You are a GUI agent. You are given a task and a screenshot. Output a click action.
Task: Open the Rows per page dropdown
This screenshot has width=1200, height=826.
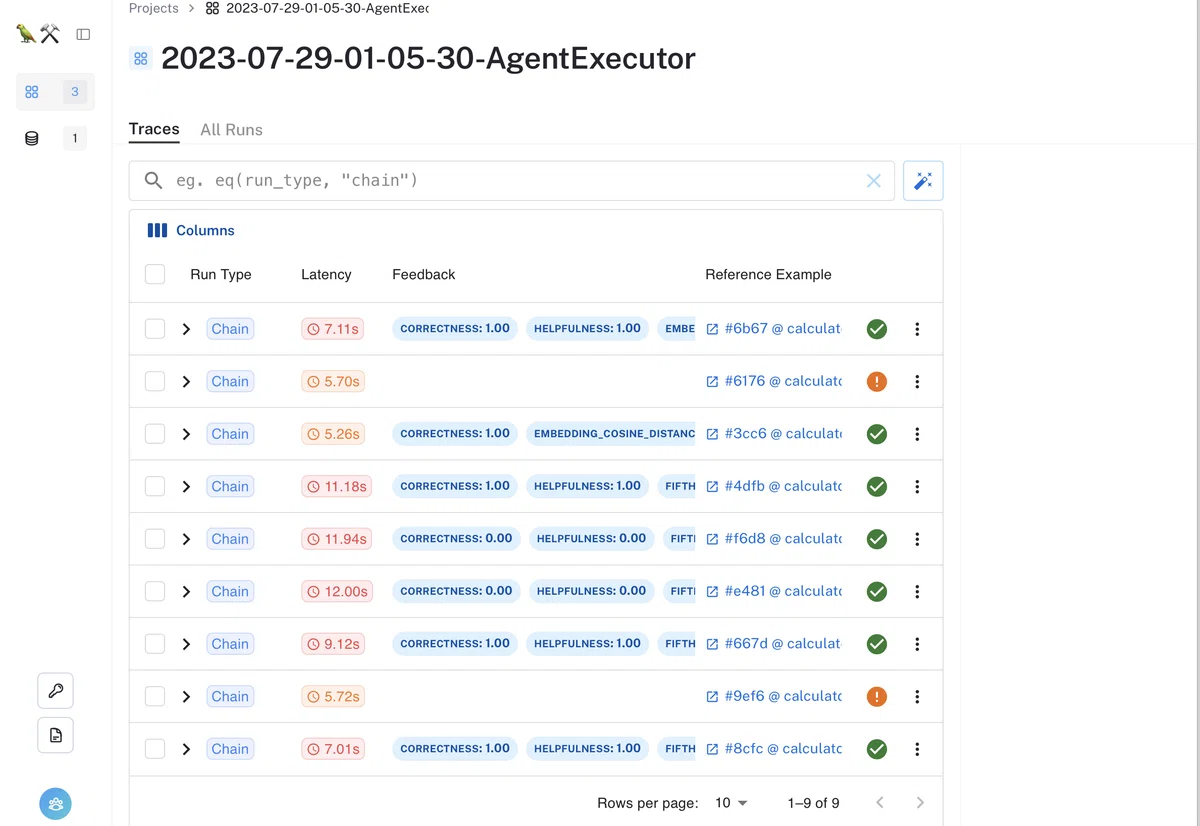[x=731, y=803]
